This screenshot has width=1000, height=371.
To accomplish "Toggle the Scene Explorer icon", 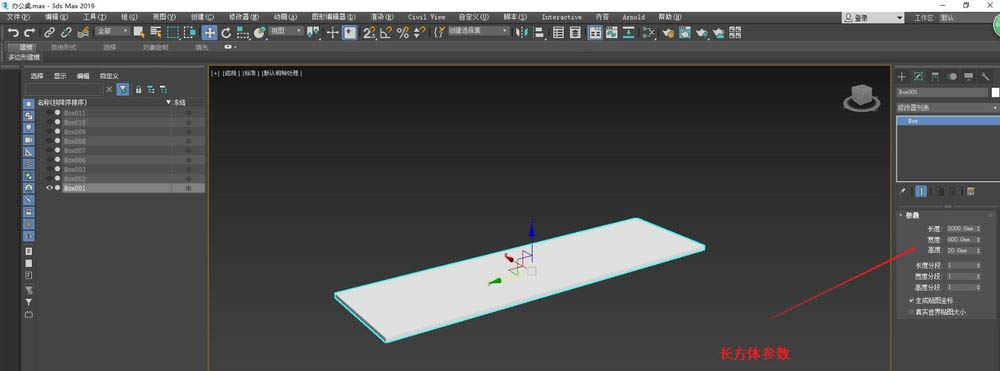I will click(558, 33).
